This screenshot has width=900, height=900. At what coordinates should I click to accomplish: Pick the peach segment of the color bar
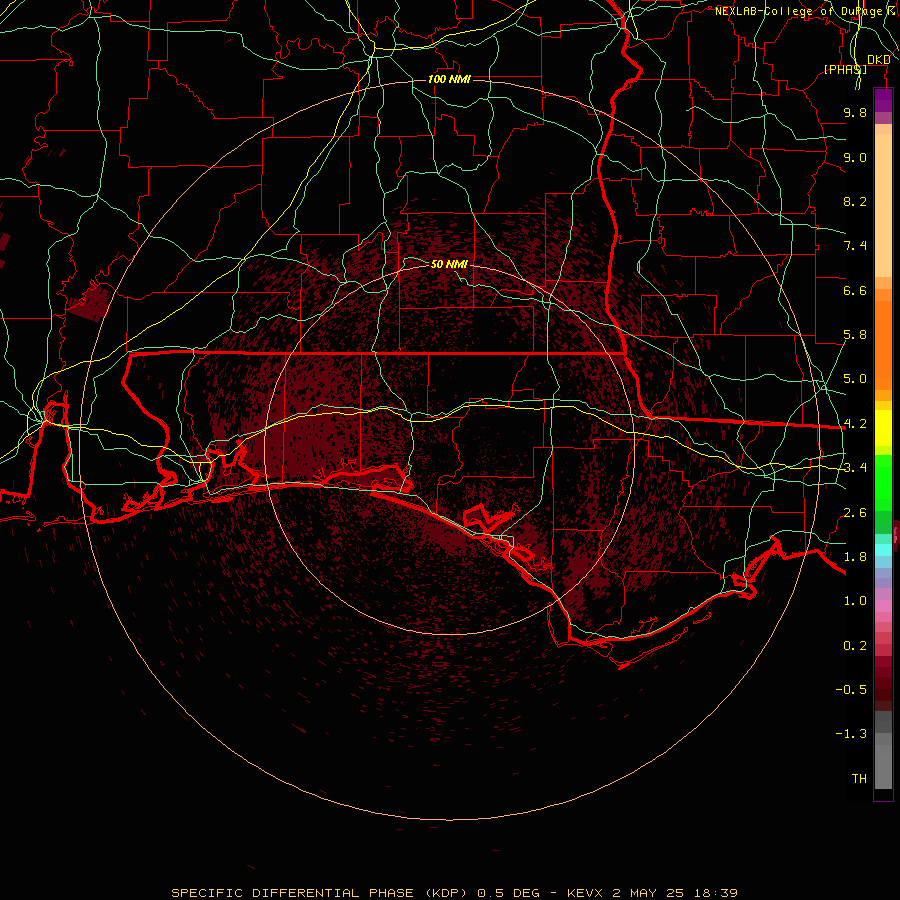pos(883,205)
